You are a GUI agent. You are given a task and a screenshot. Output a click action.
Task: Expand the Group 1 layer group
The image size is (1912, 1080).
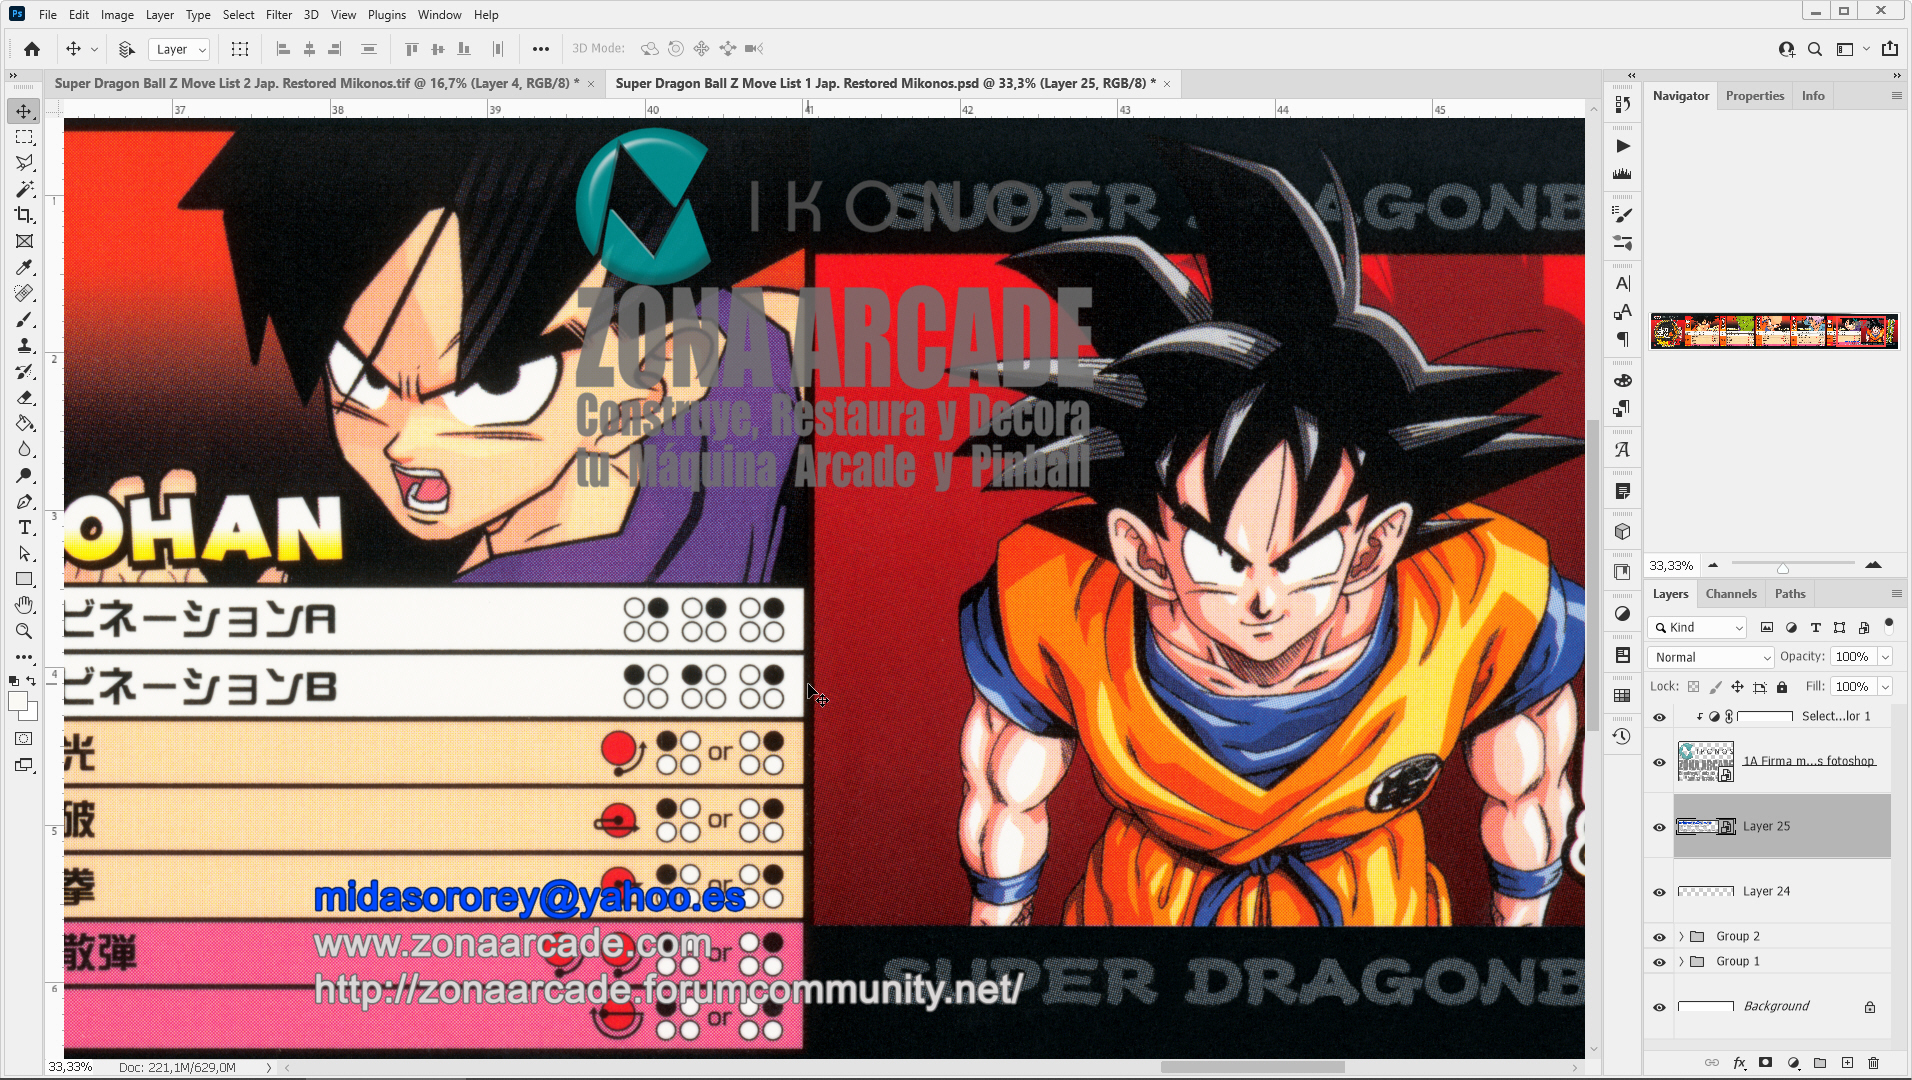1680,961
